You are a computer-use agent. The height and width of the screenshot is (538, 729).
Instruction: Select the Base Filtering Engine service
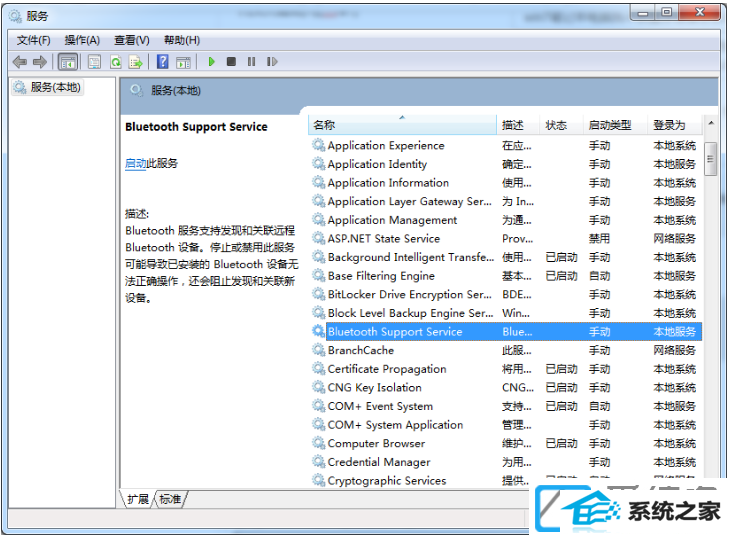click(x=506, y=276)
